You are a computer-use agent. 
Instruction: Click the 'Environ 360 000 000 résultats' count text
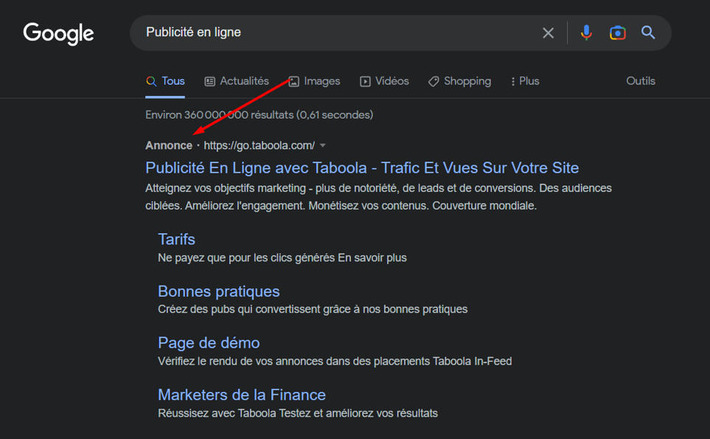(x=259, y=115)
